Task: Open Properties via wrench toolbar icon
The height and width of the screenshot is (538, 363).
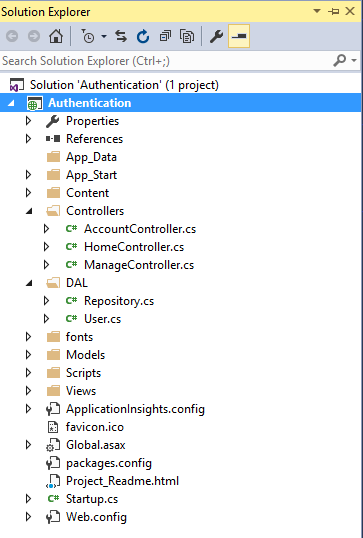Action: pos(216,36)
